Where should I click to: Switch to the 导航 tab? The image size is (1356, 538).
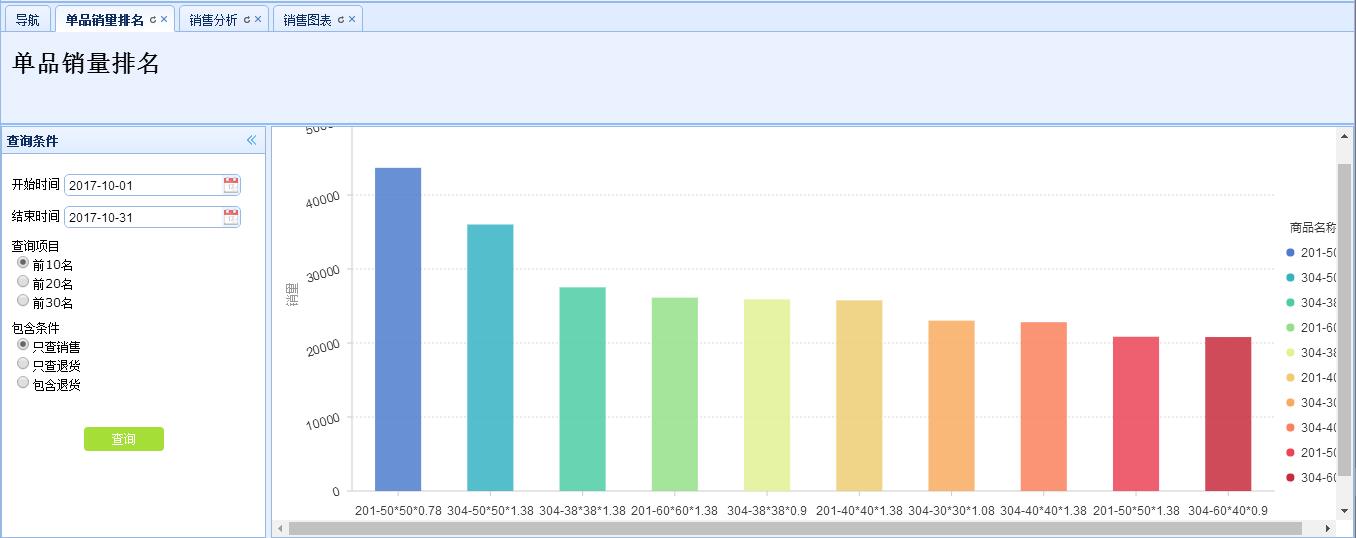tap(27, 20)
